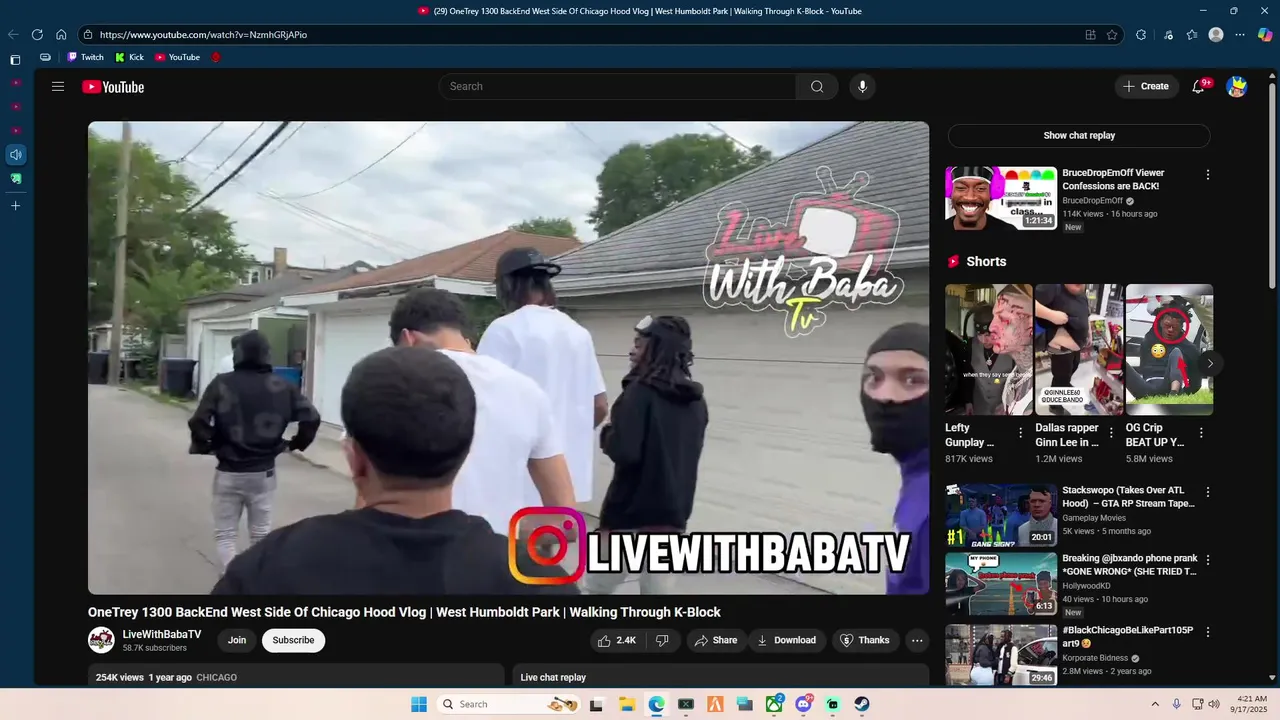Open Discord from the taskbar
Image resolution: width=1280 pixels, height=720 pixels.
(803, 704)
